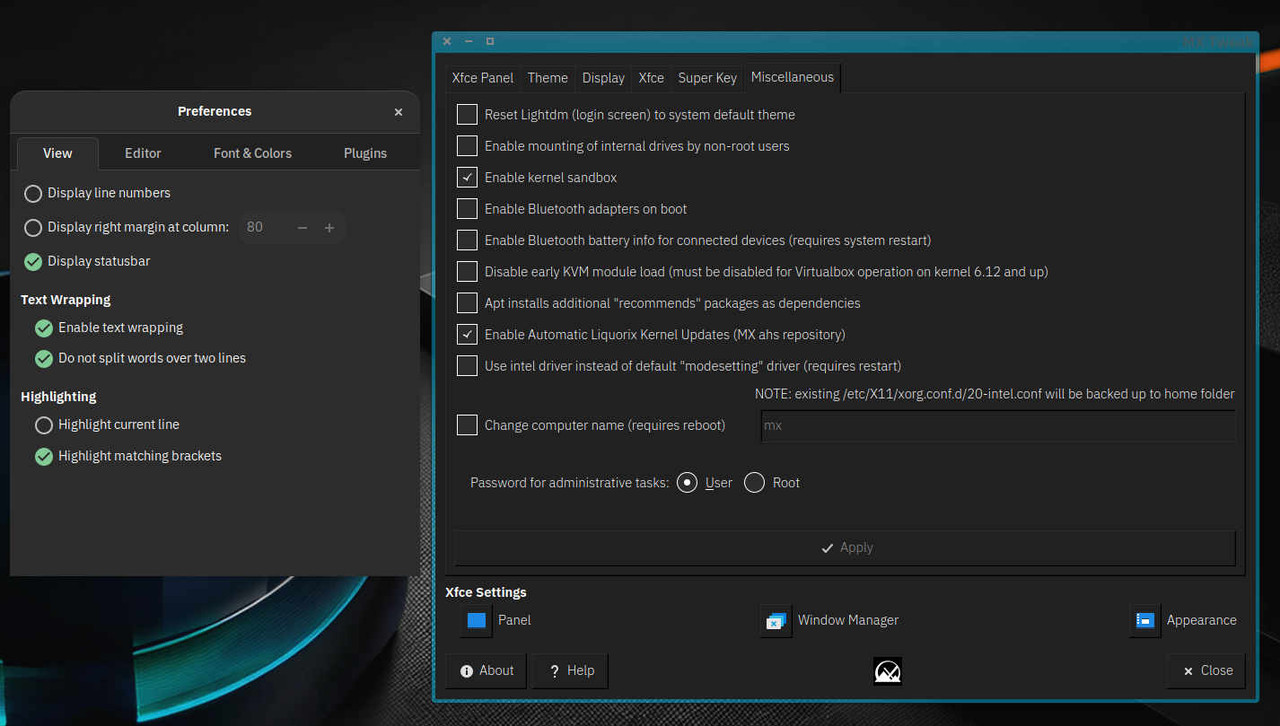Viewport: 1280px width, 726px height.
Task: Toggle Display right margin at column
Action: pos(126,227)
